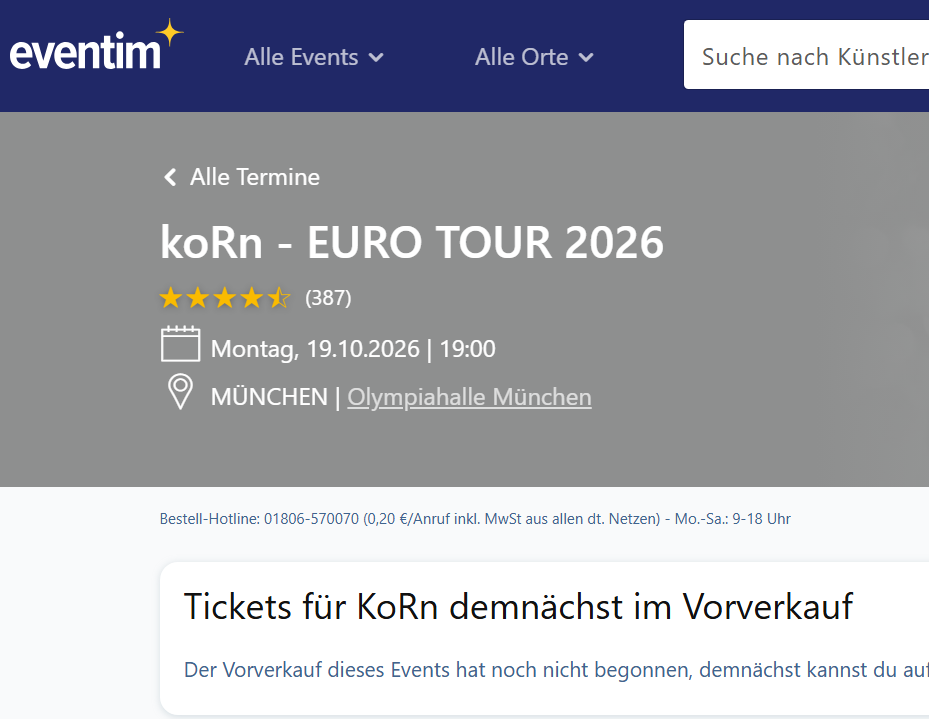Click the back chevron before Alle Termine
929x719 pixels.
tap(170, 177)
